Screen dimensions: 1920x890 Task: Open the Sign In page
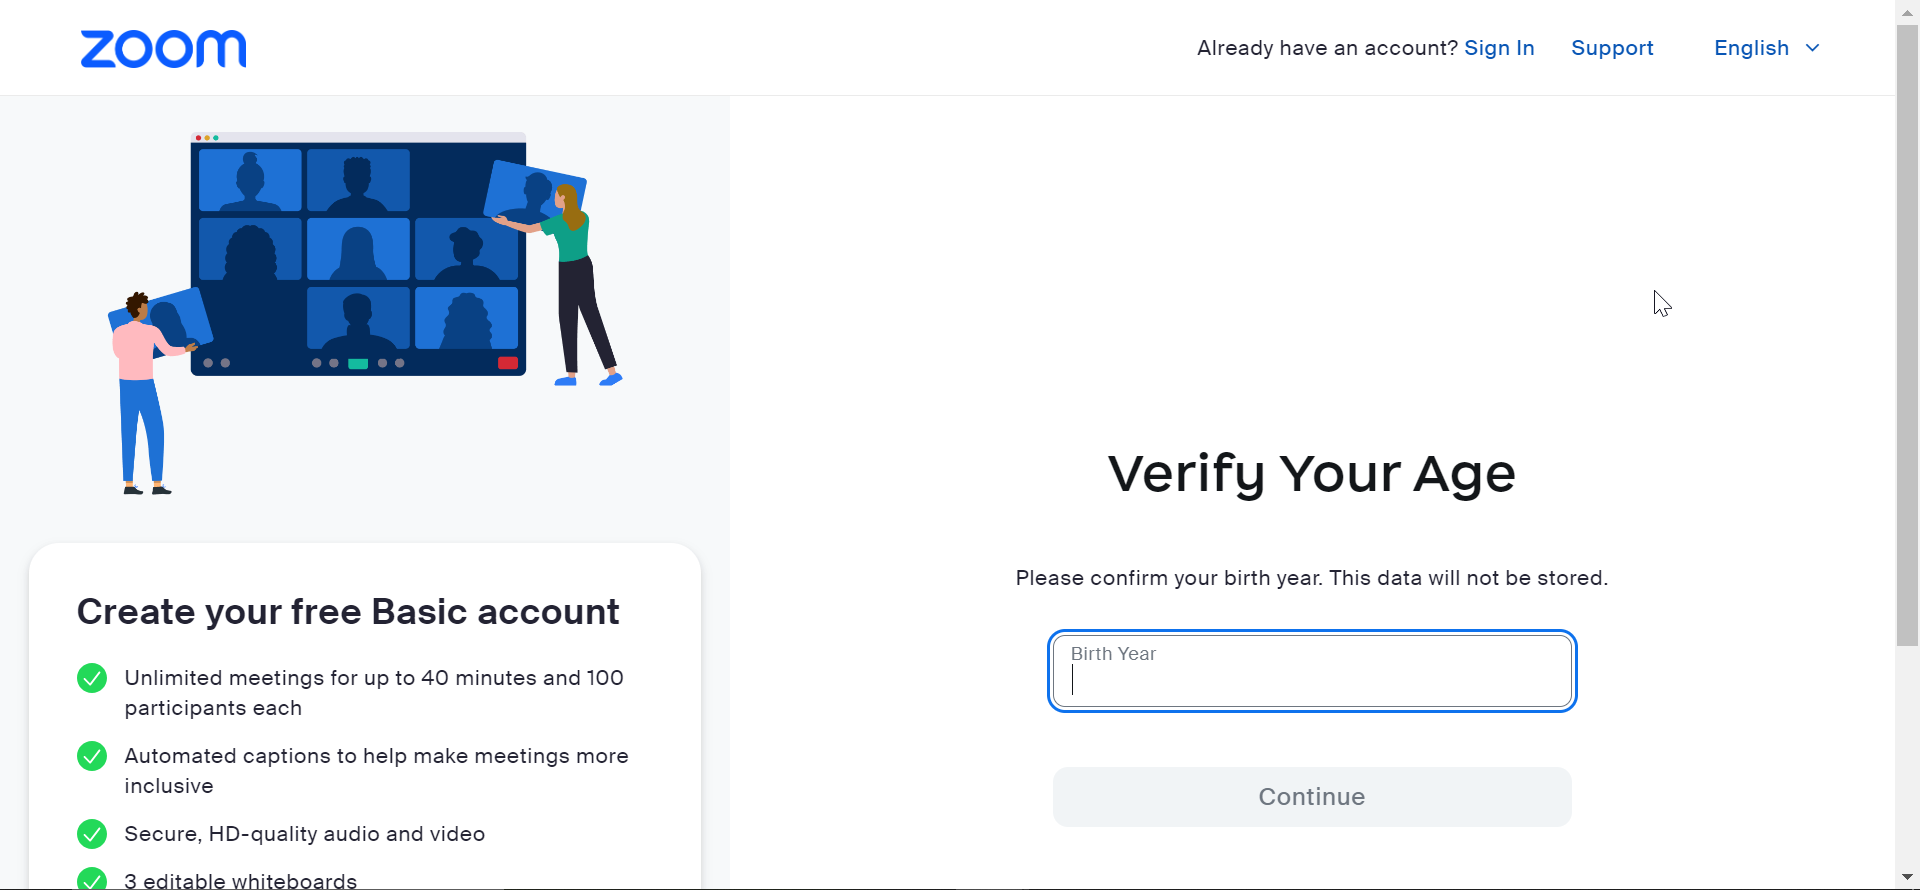click(1499, 48)
